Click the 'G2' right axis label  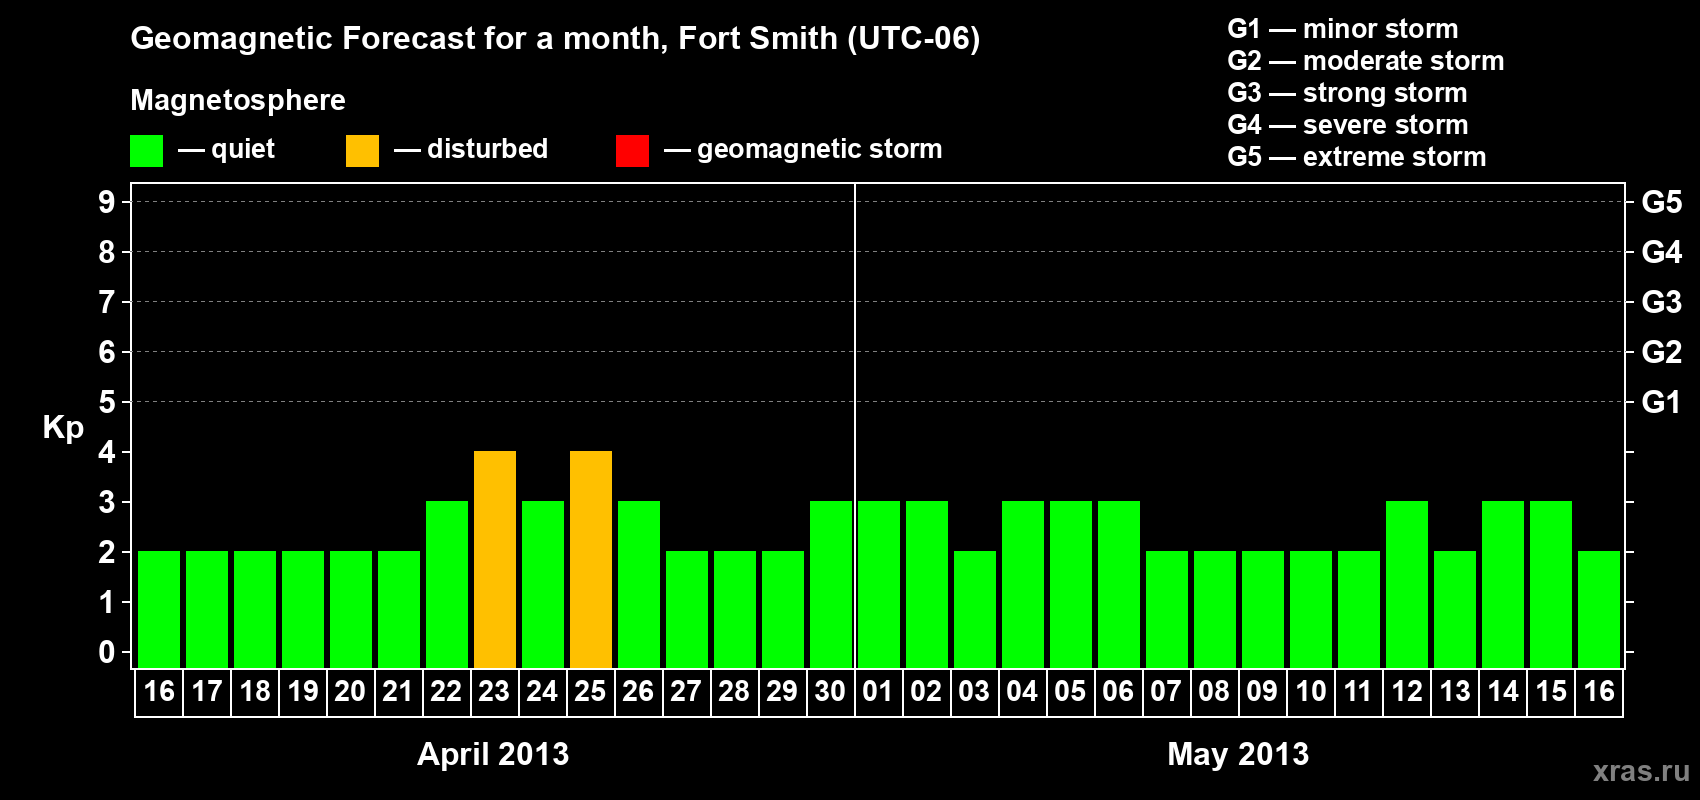pyautogui.click(x=1662, y=352)
